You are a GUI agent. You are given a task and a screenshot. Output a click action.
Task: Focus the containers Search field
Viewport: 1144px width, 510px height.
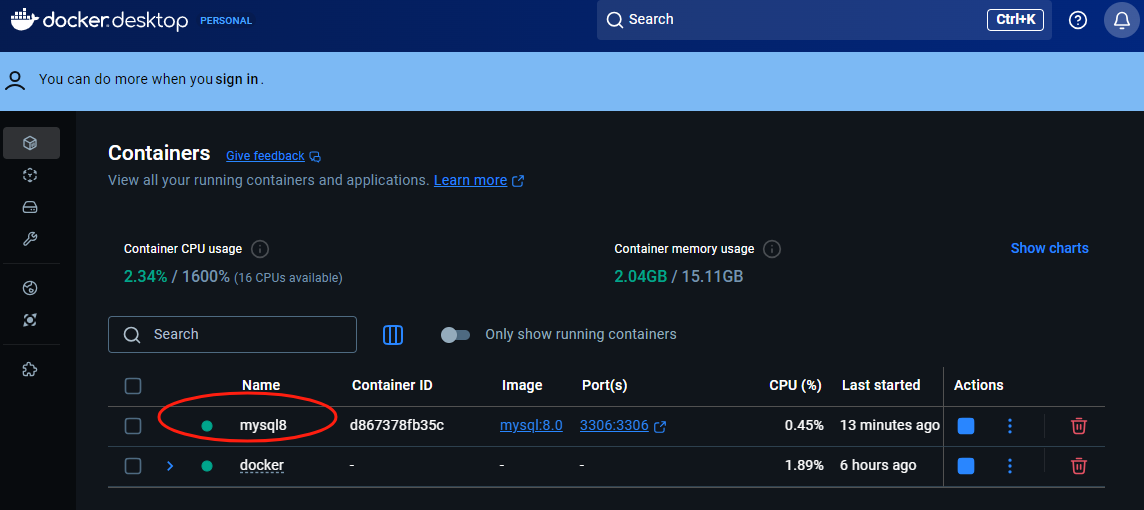click(233, 335)
